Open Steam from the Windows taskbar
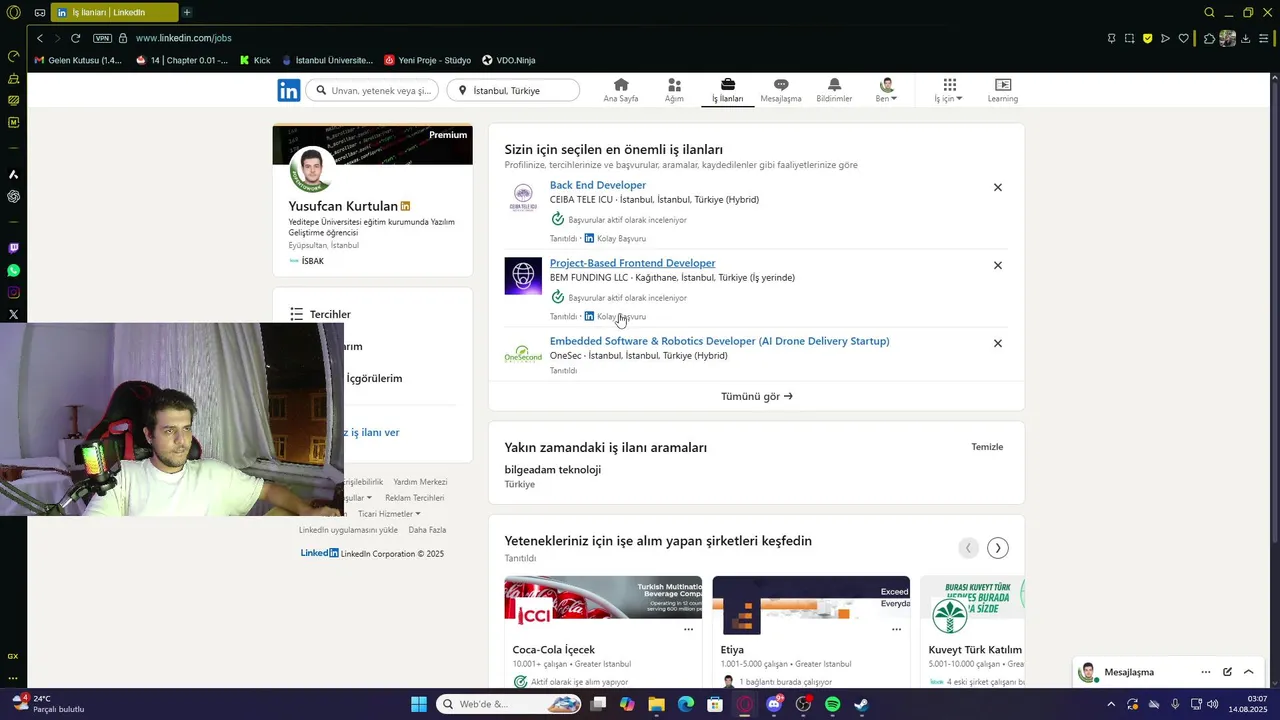Screen dimensions: 1280x720 [861, 704]
